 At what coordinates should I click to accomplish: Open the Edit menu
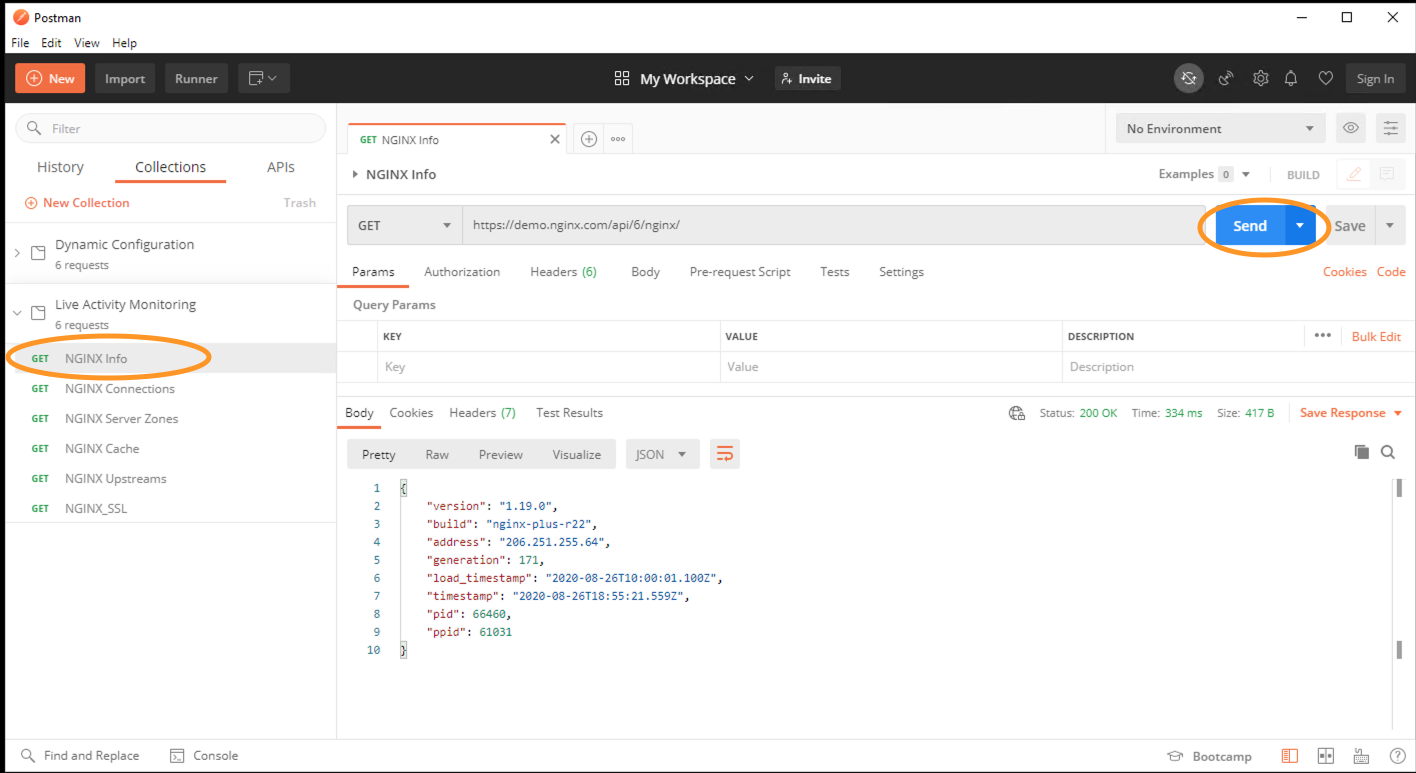[x=51, y=43]
